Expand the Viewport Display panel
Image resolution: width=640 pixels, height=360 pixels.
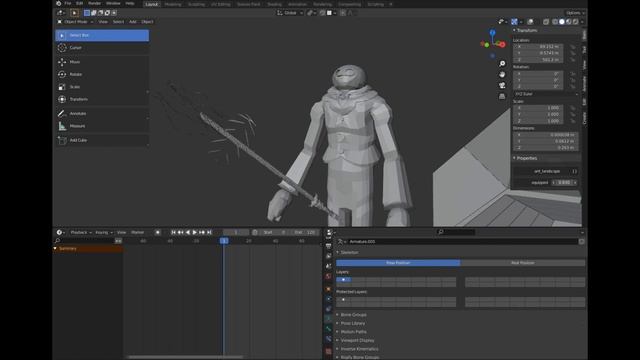point(357,340)
